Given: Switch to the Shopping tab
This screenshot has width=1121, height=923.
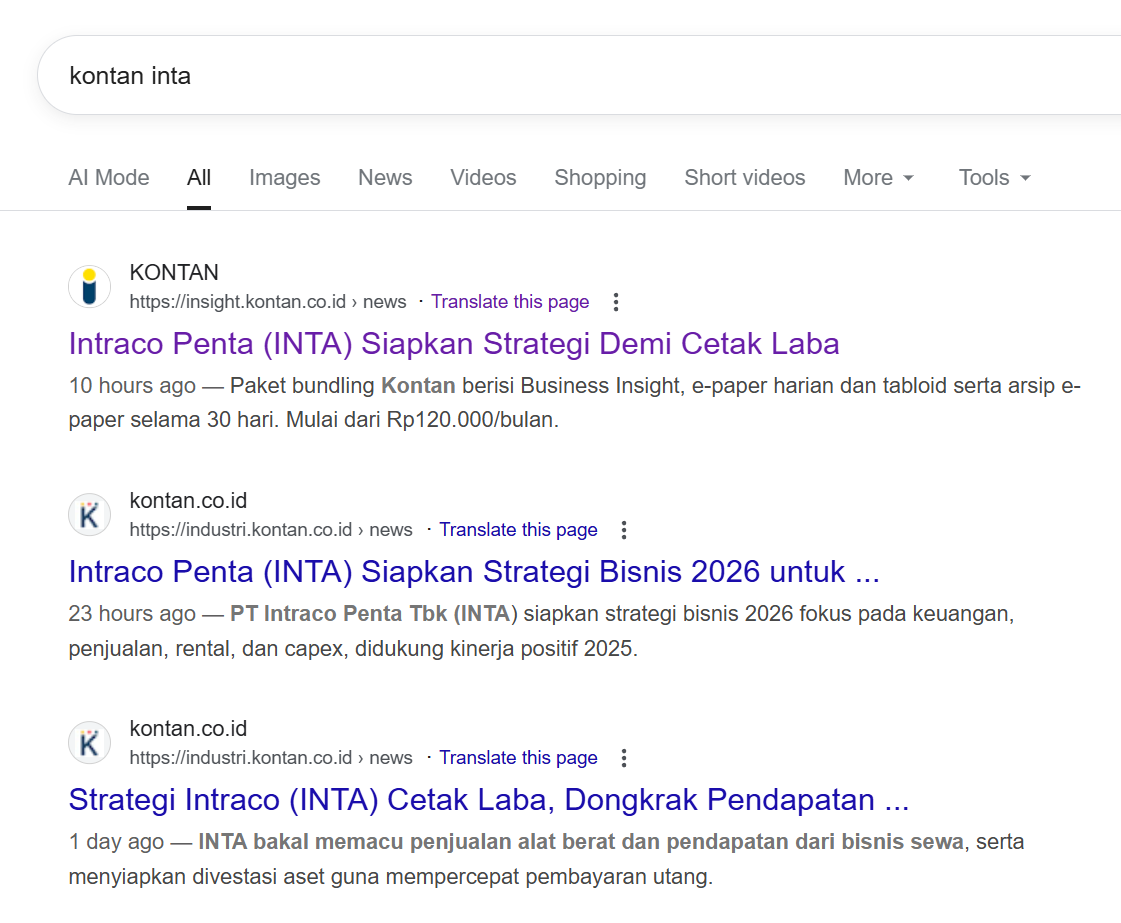Looking at the screenshot, I should tap(601, 177).
